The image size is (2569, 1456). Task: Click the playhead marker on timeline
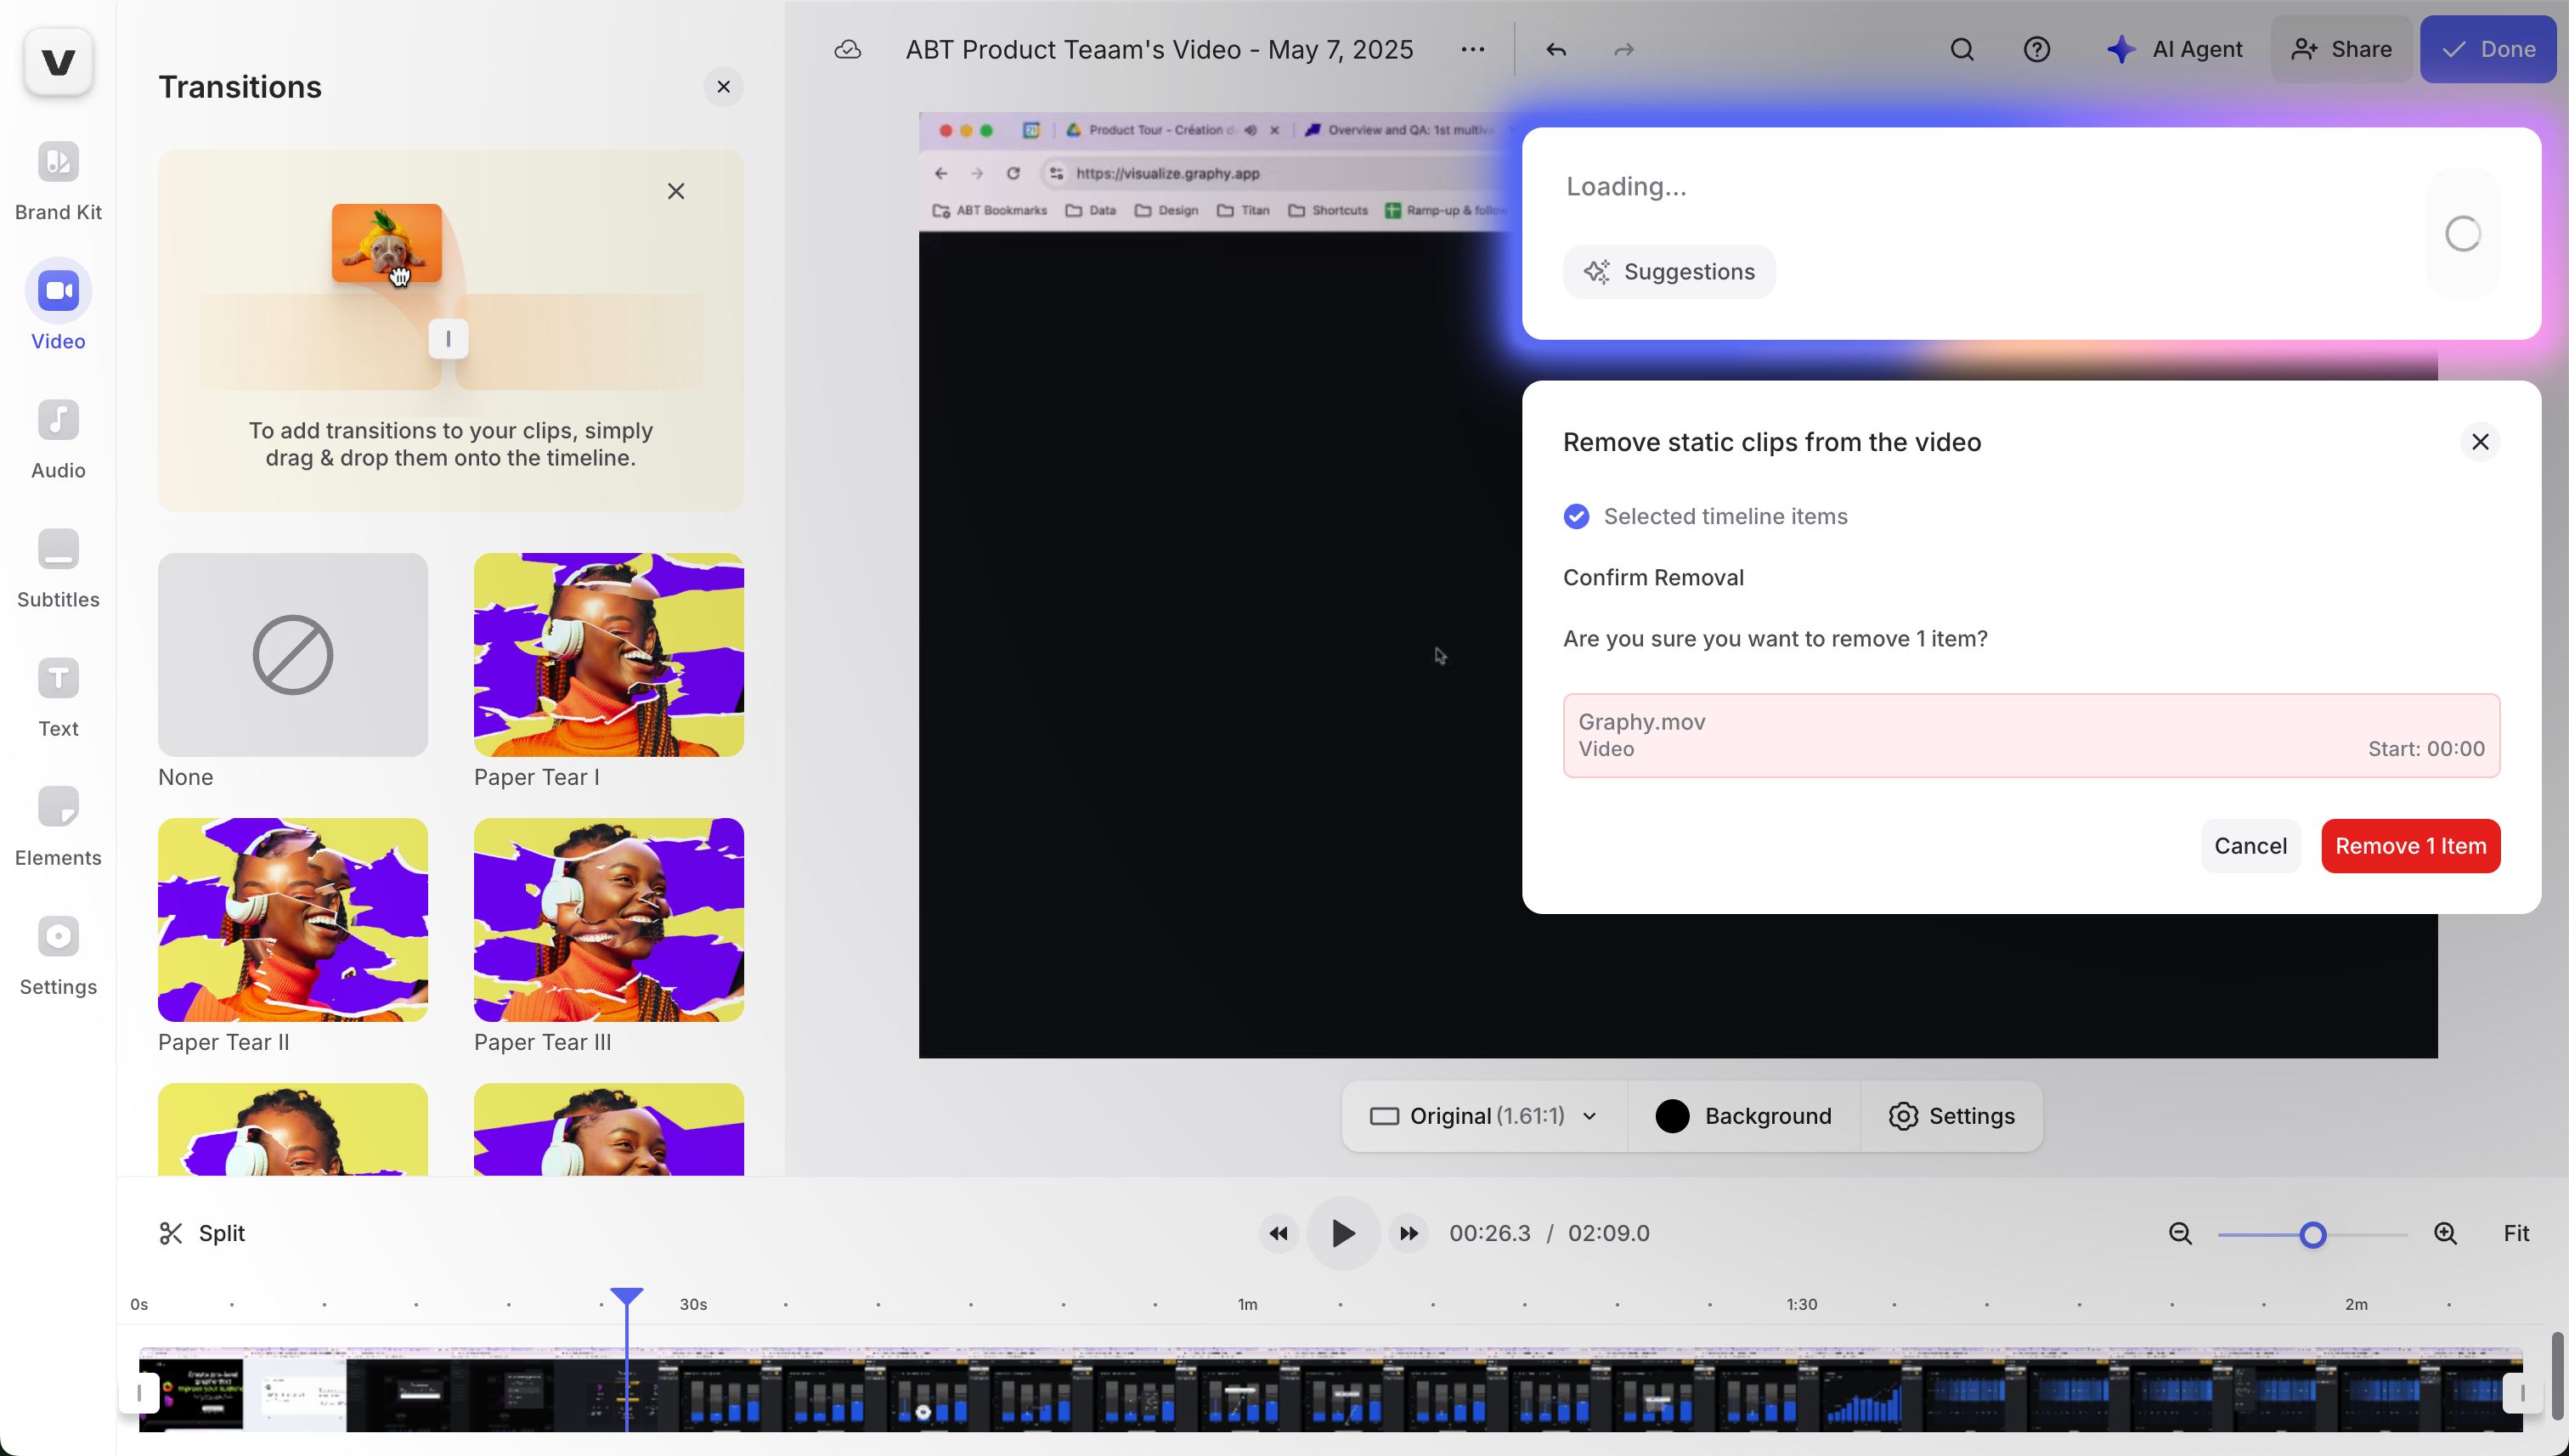pyautogui.click(x=626, y=1297)
